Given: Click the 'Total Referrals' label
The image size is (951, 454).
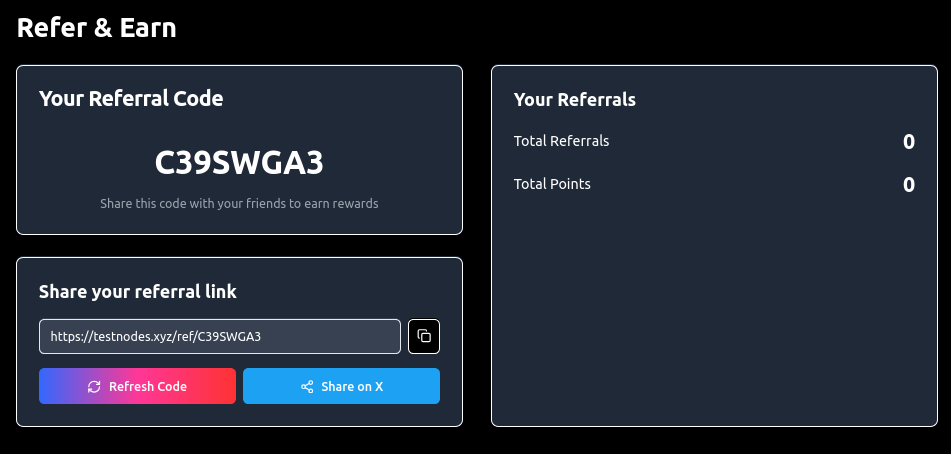Looking at the screenshot, I should click(x=561, y=141).
